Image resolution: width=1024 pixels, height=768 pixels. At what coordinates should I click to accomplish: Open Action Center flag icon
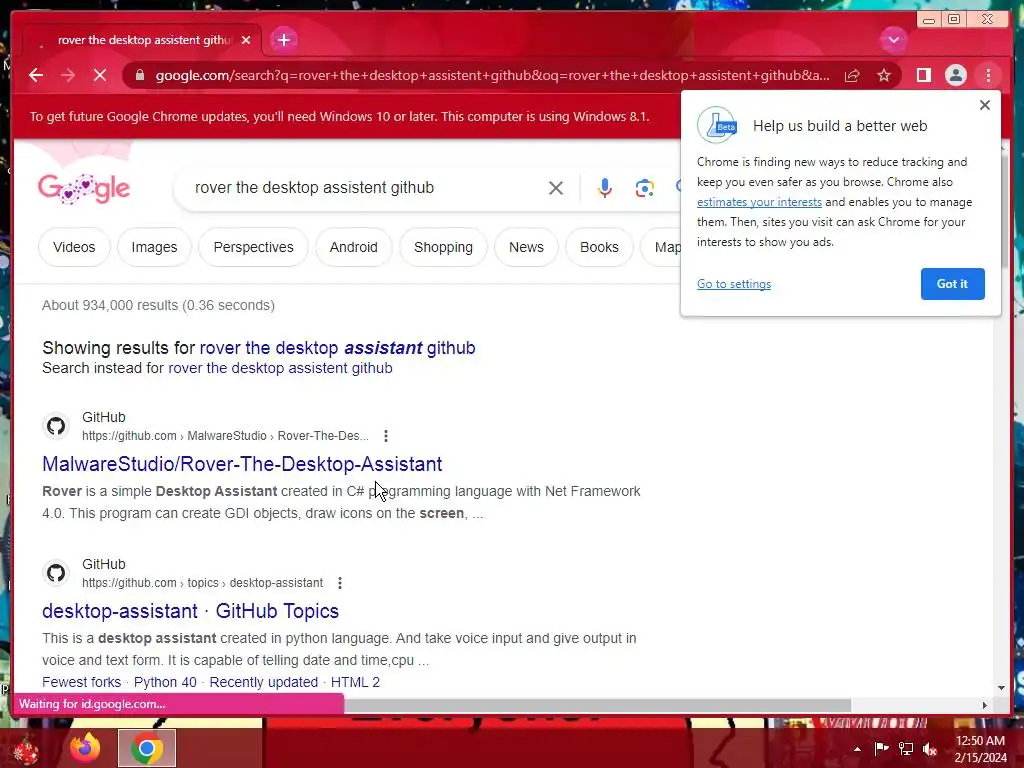point(882,748)
